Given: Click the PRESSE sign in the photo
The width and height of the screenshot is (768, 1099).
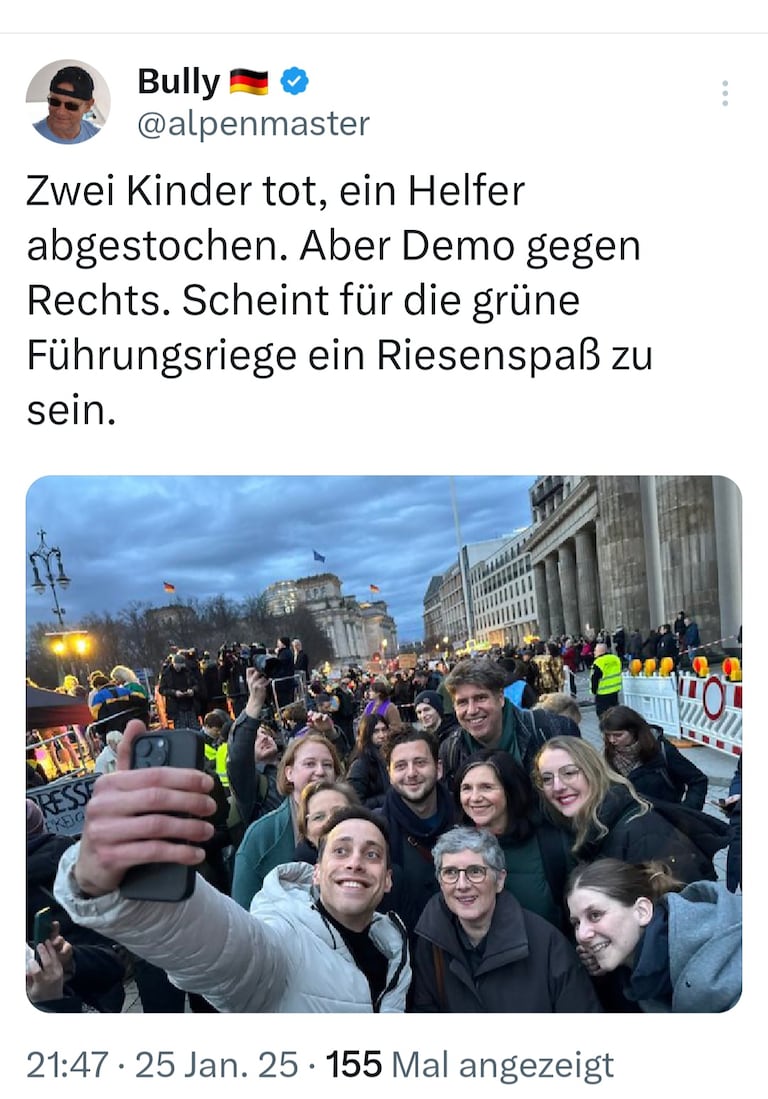Looking at the screenshot, I should tap(61, 805).
